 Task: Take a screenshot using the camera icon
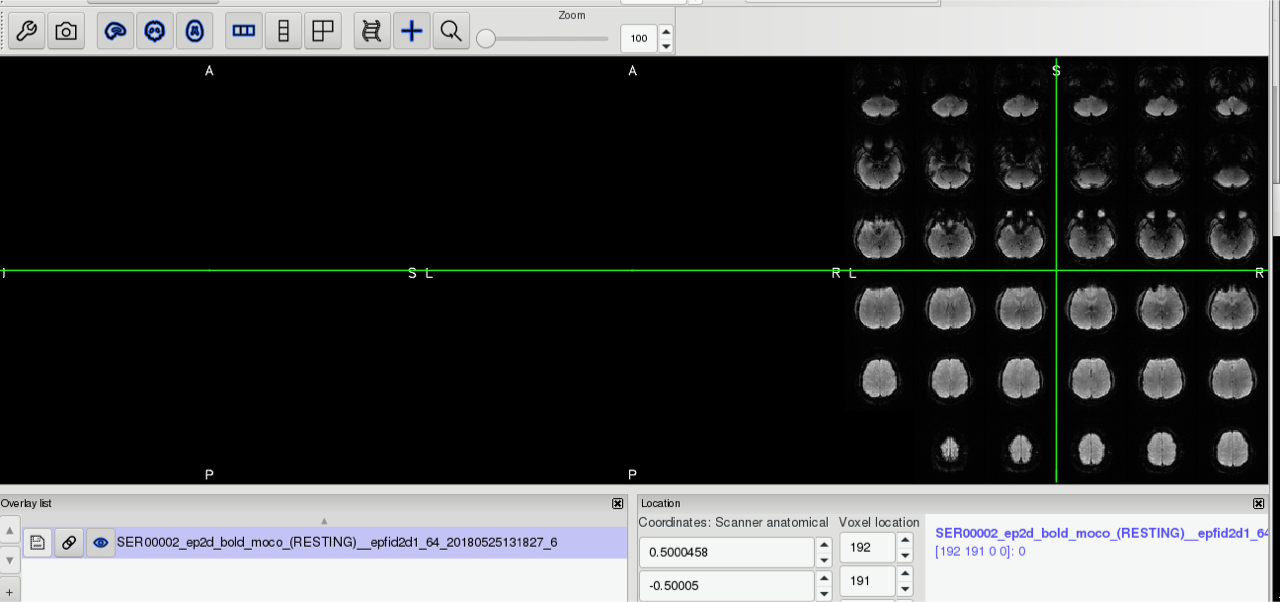tap(66, 31)
